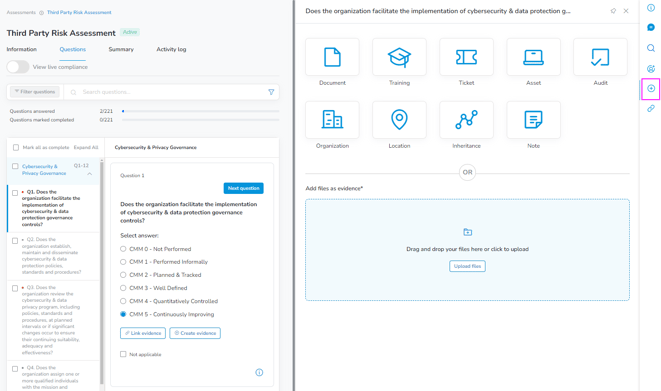Image resolution: width=661 pixels, height=391 pixels.
Task: Check the Q3 question checkbox
Action: click(15, 289)
